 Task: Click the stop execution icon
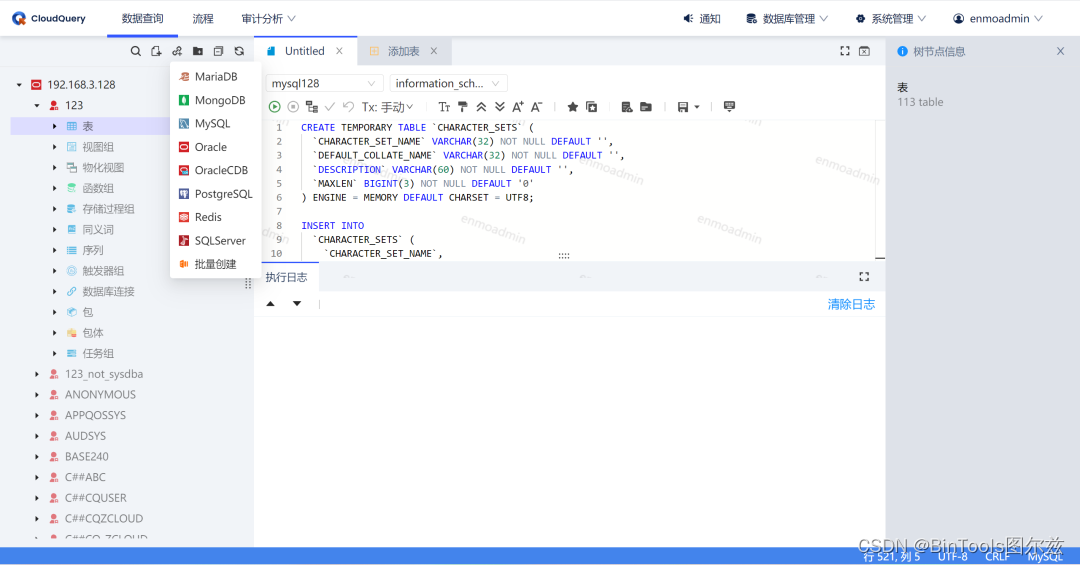(293, 107)
